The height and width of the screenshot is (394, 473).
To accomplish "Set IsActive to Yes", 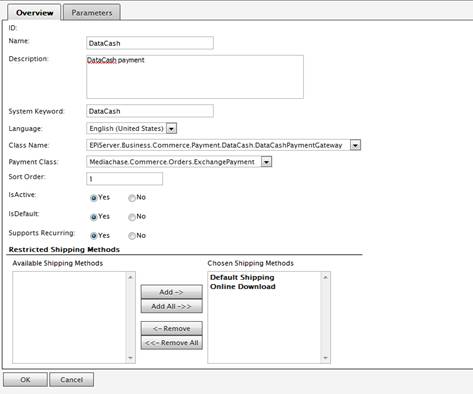I will (x=94, y=198).
